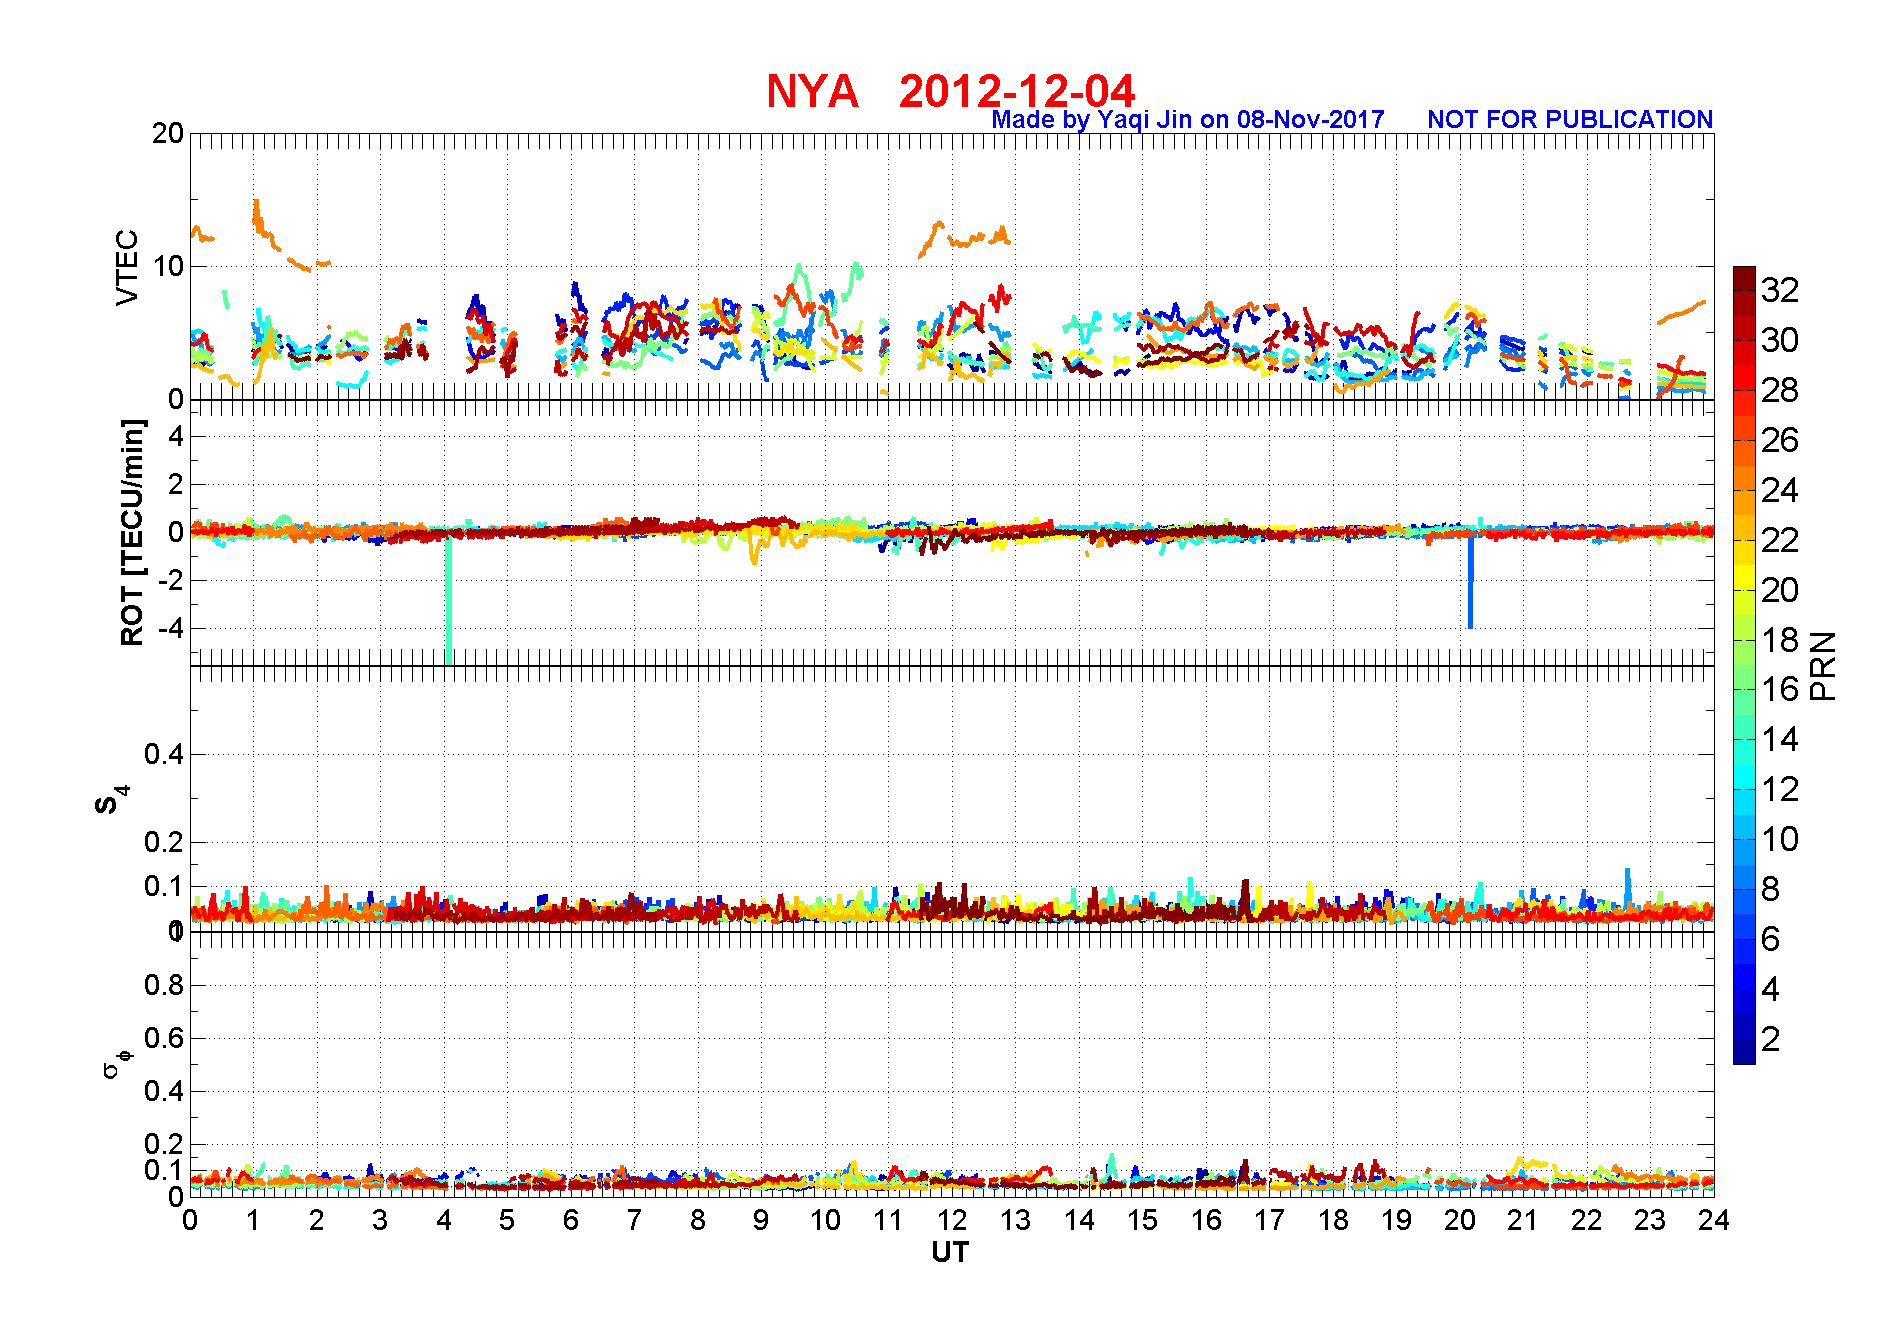Screen dimensions: 1904x1330
Task: Click the blue downward ROT spike near UT 20
Action: [x=1470, y=582]
